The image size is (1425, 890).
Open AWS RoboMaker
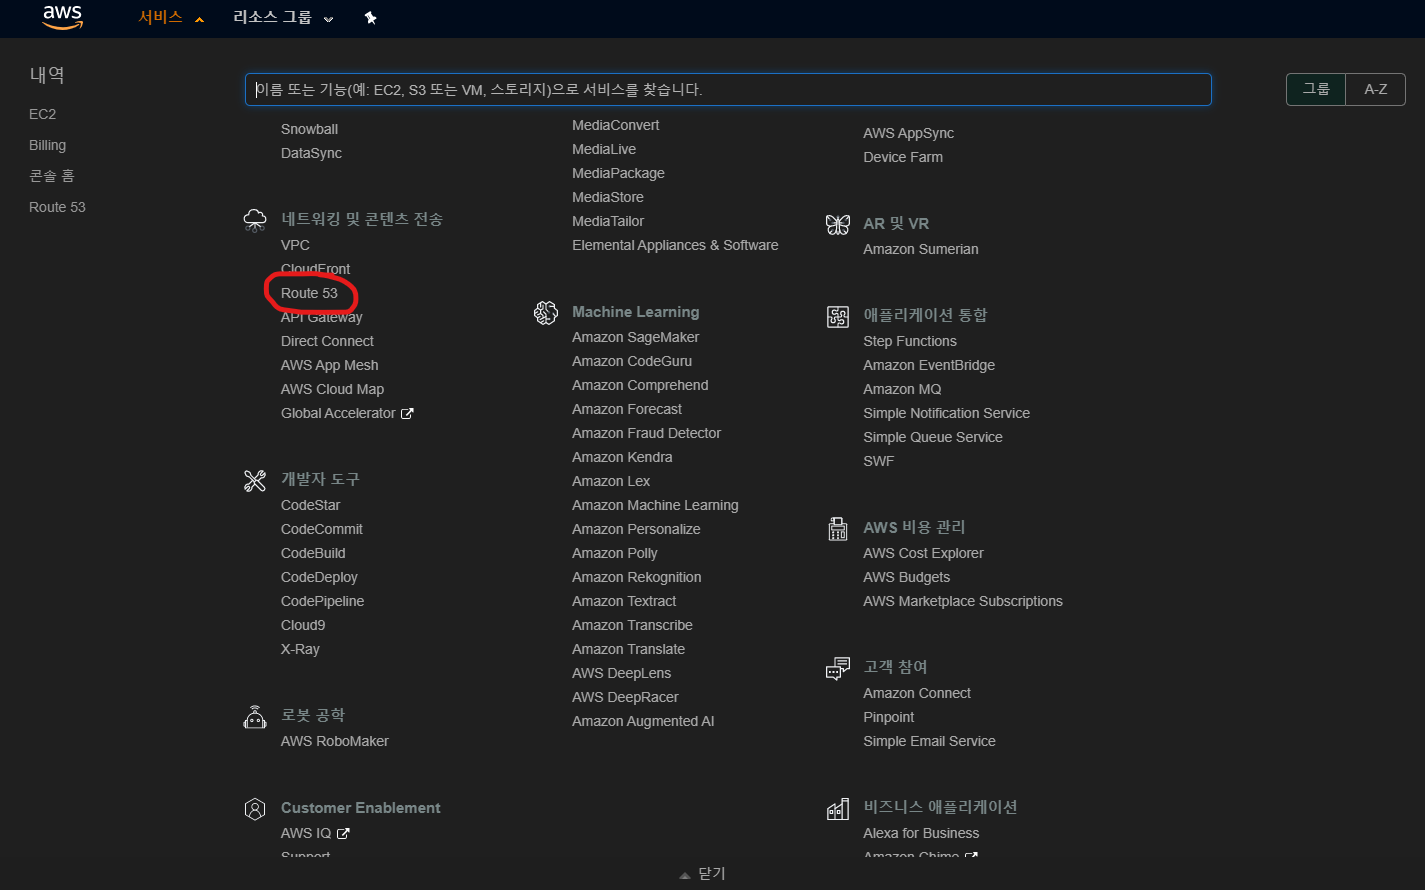pos(335,741)
